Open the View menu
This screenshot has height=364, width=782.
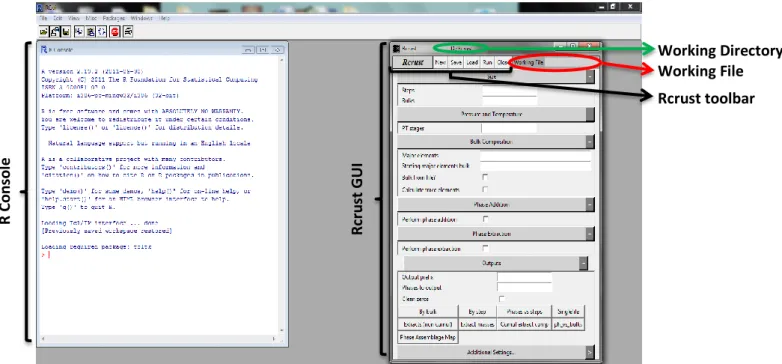[74, 18]
